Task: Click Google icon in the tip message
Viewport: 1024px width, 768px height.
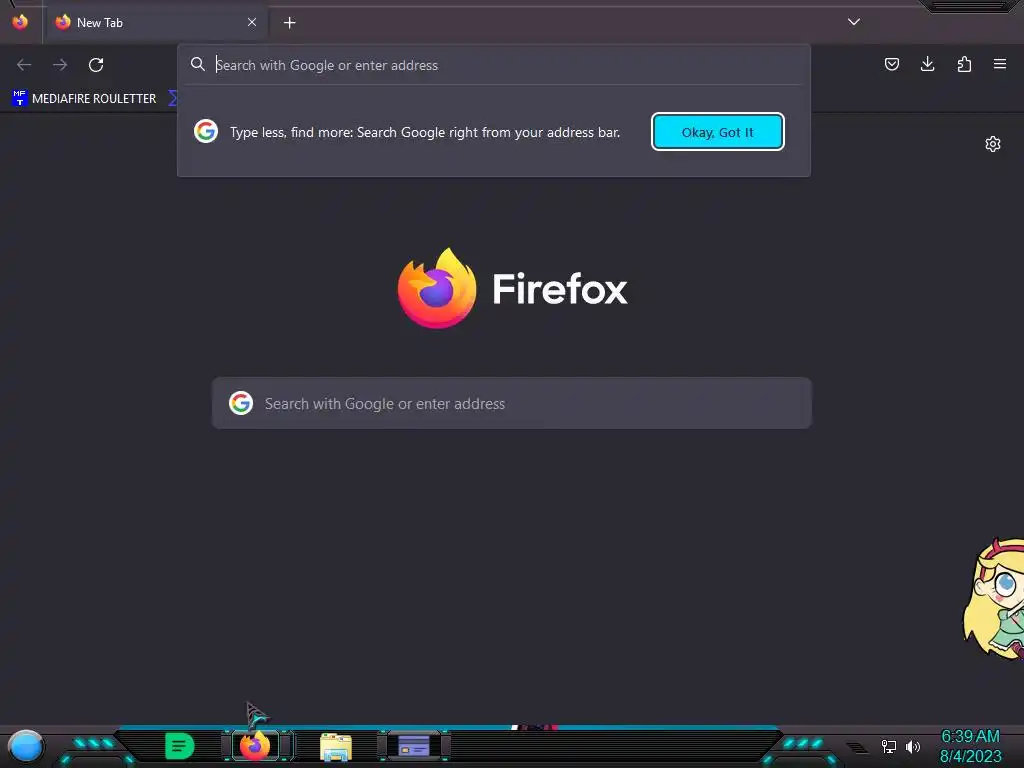Action: click(x=206, y=132)
